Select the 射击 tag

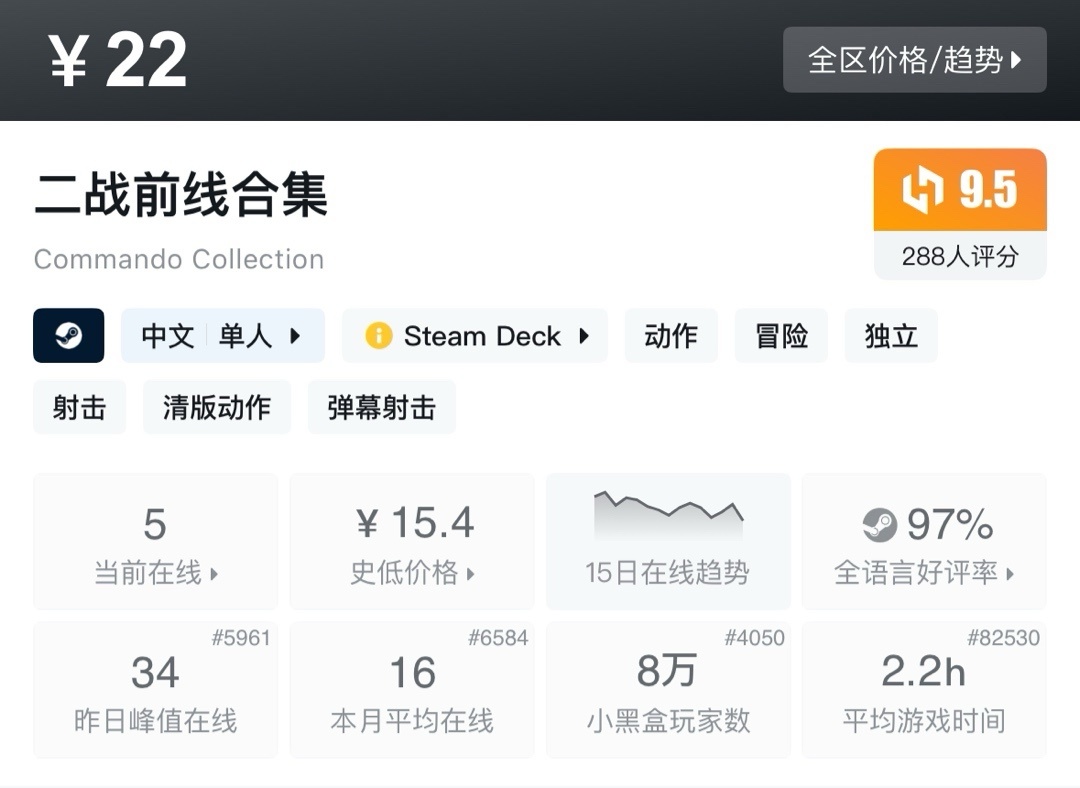[79, 407]
